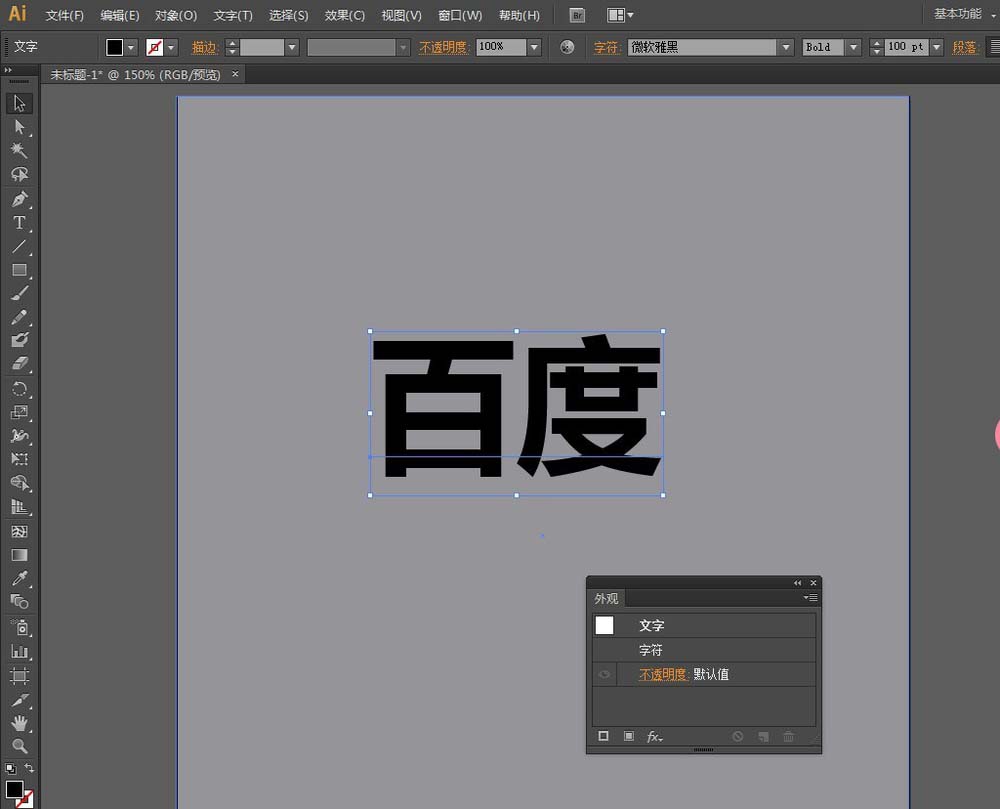The height and width of the screenshot is (809, 1000).
Task: Open the 文件(F) menu
Action: pyautogui.click(x=64, y=15)
